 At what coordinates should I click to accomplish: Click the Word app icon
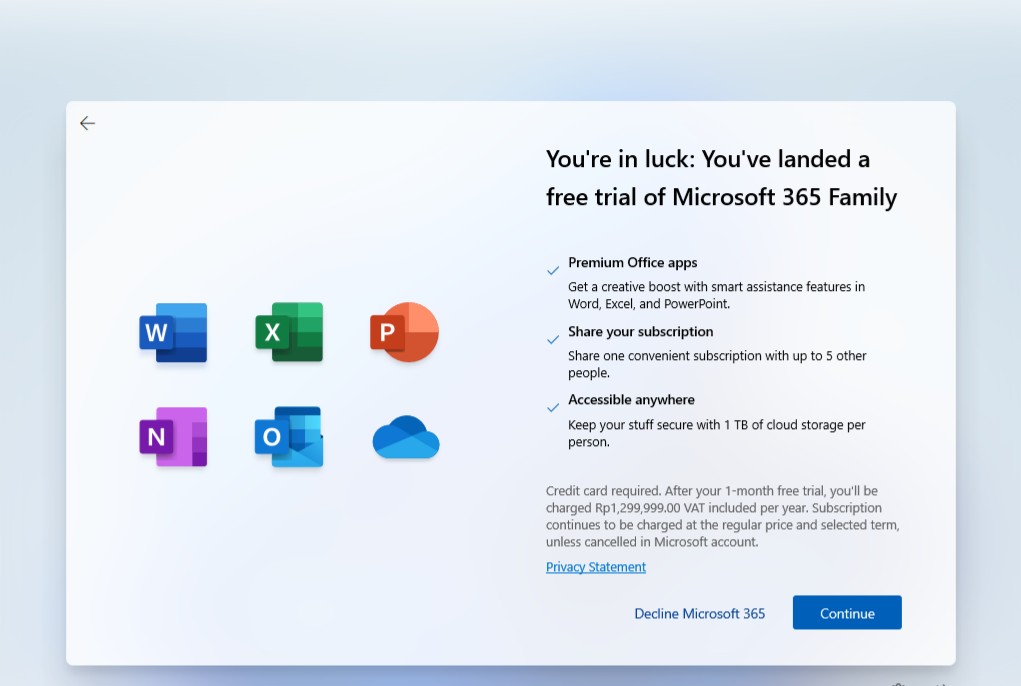point(173,332)
